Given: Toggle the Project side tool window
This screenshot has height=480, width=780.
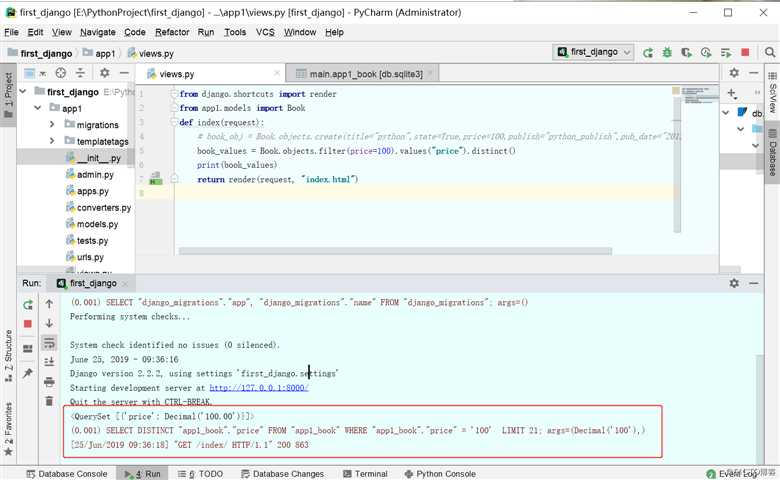Looking at the screenshot, I should 8,95.
